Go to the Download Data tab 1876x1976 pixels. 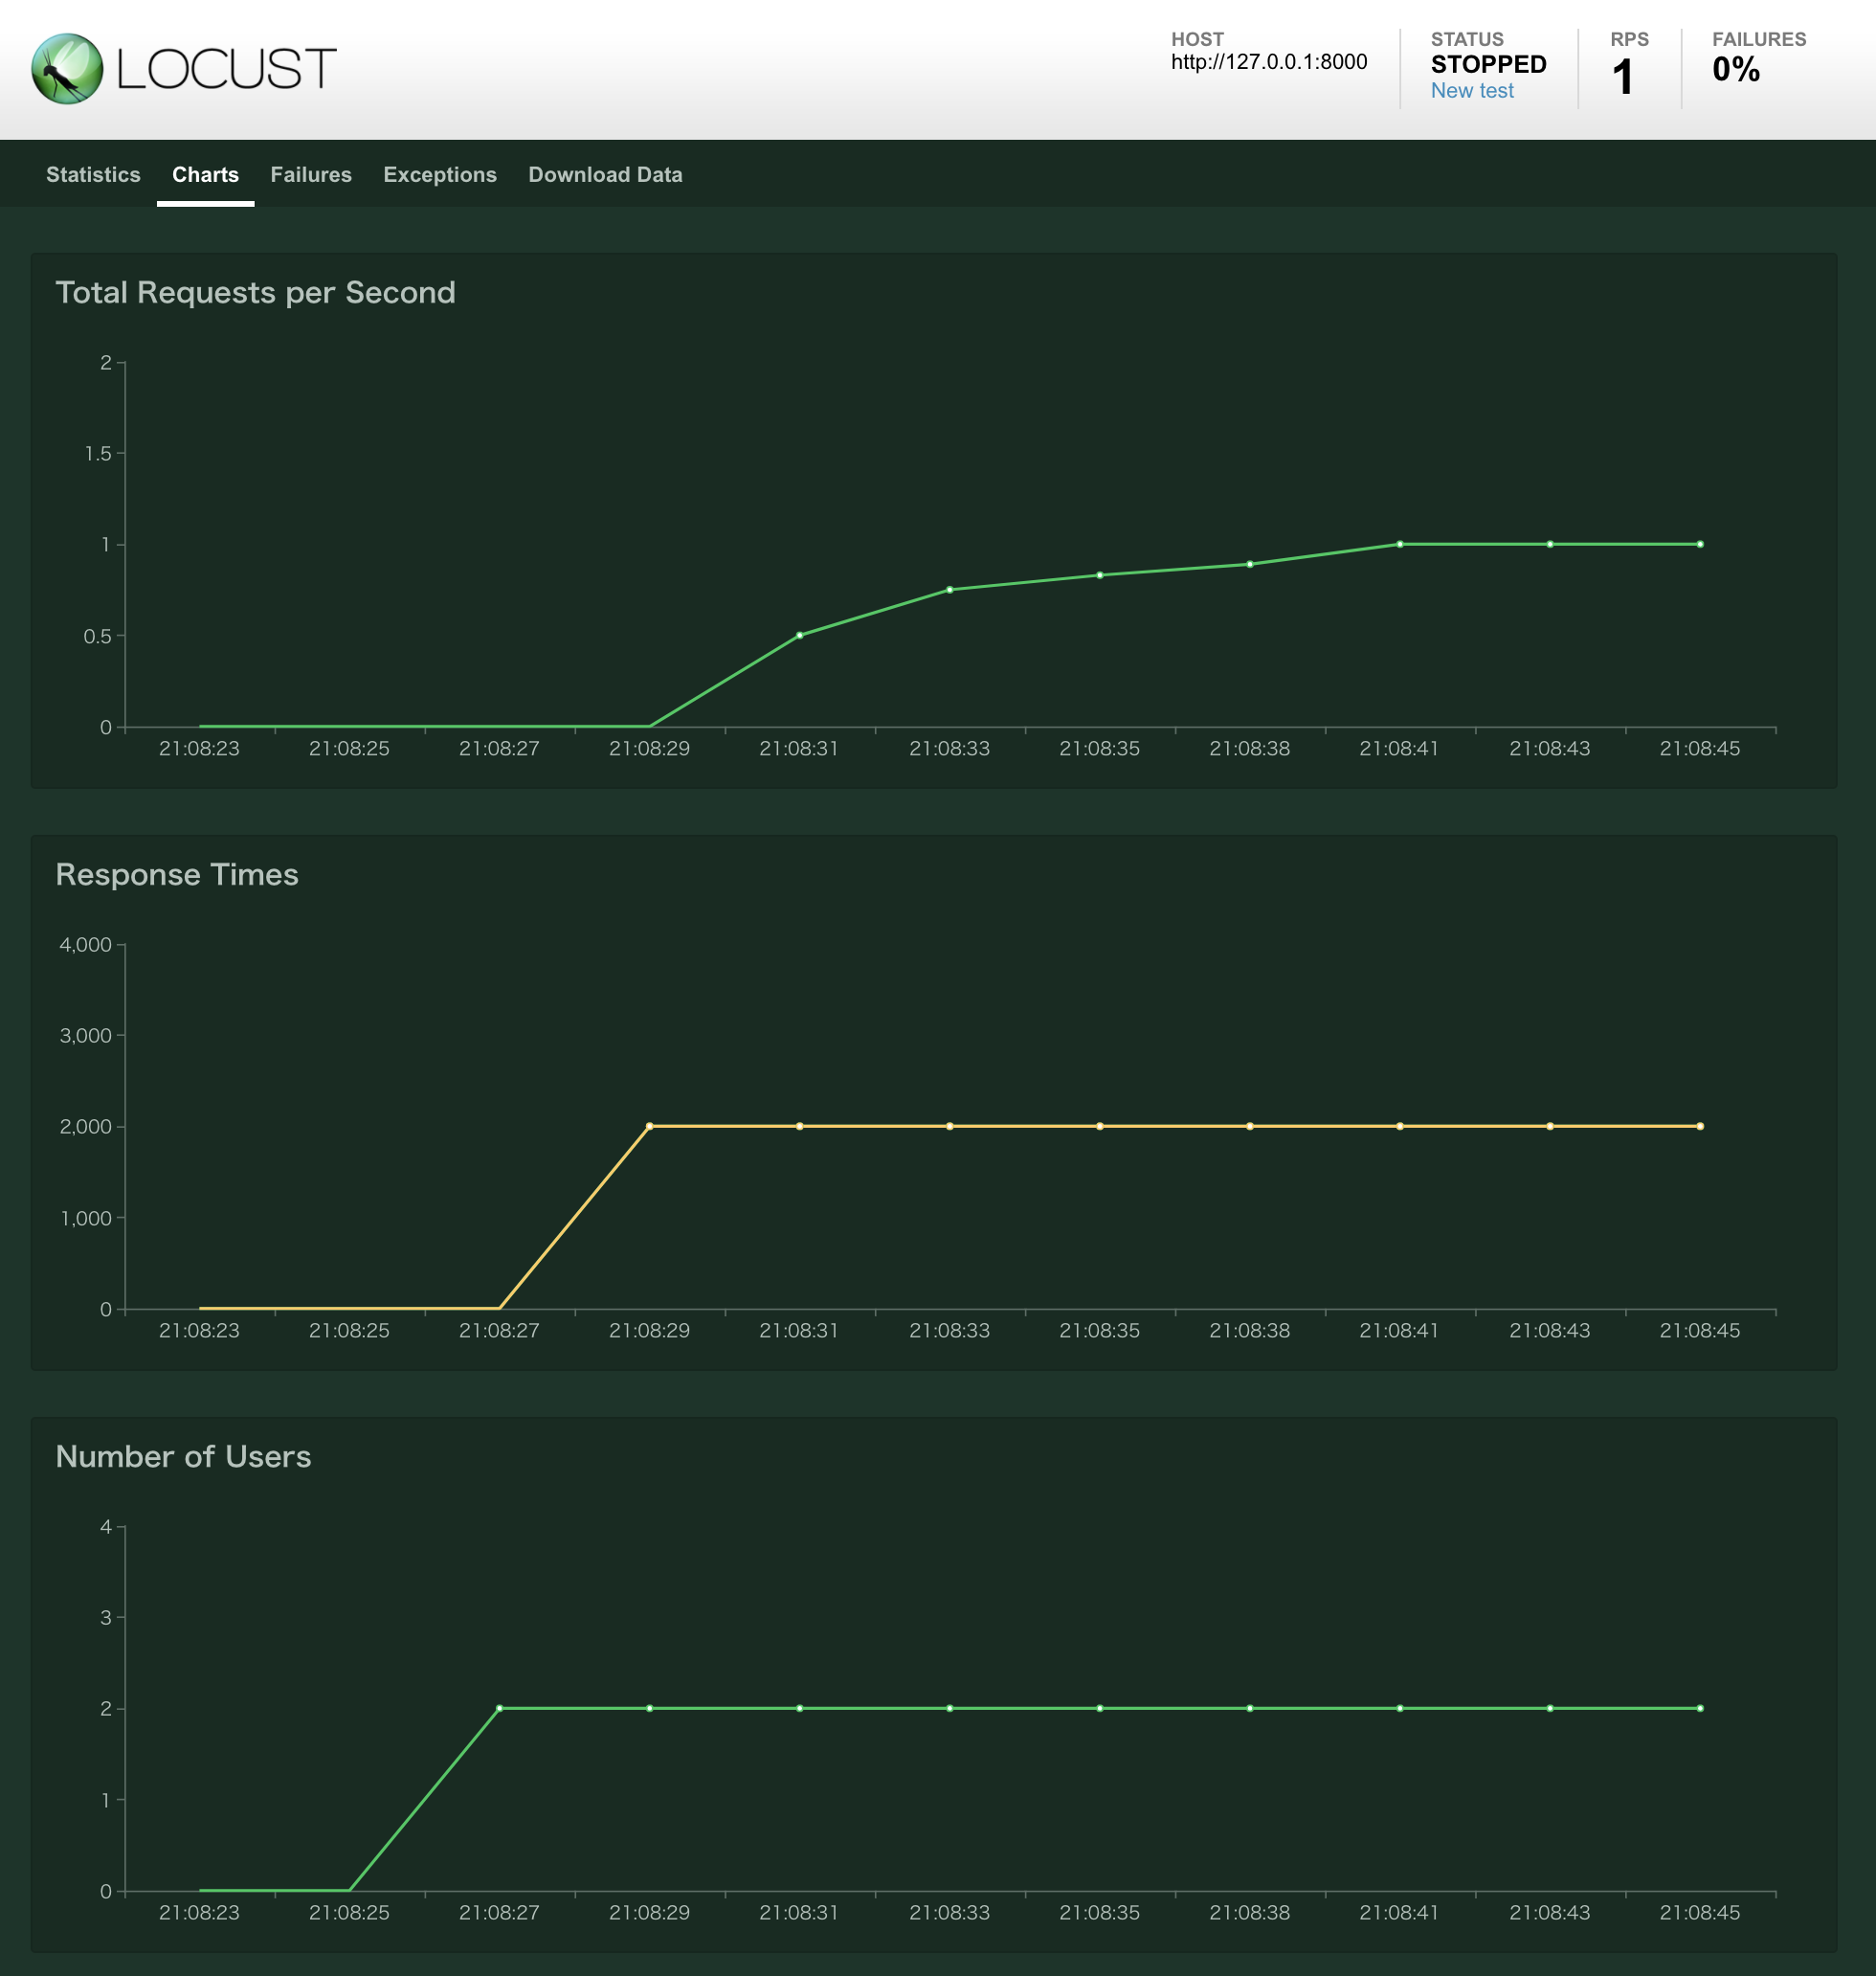pos(605,175)
